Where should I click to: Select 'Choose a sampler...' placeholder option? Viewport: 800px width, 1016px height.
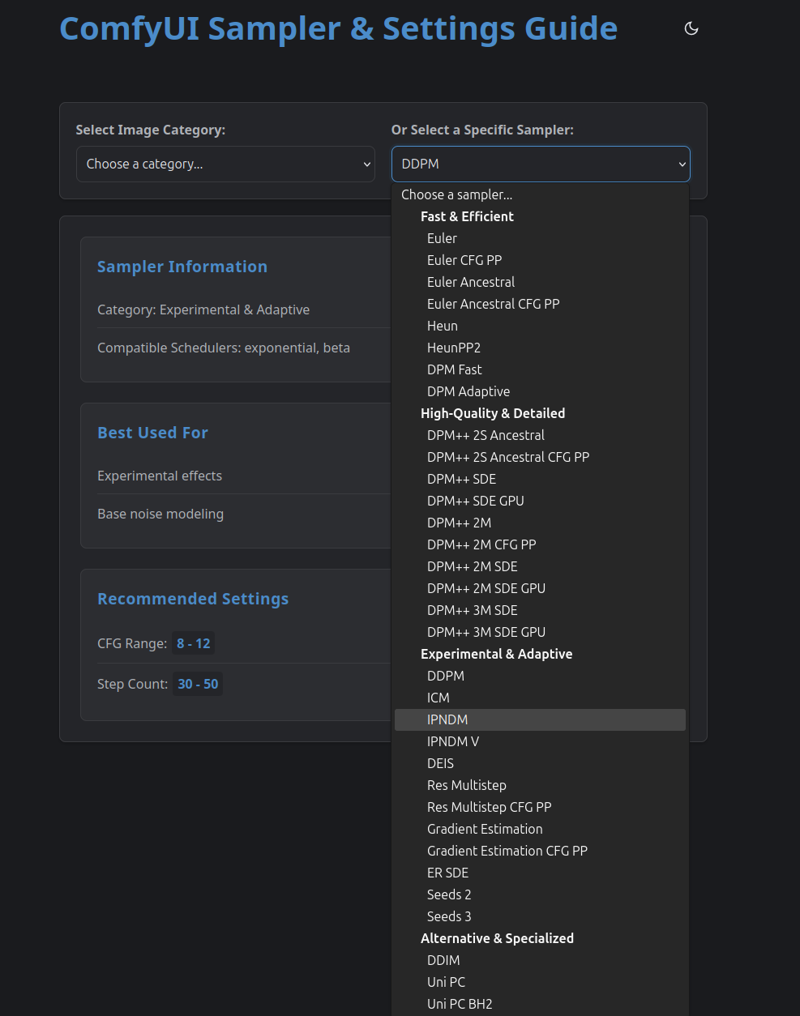(540, 194)
